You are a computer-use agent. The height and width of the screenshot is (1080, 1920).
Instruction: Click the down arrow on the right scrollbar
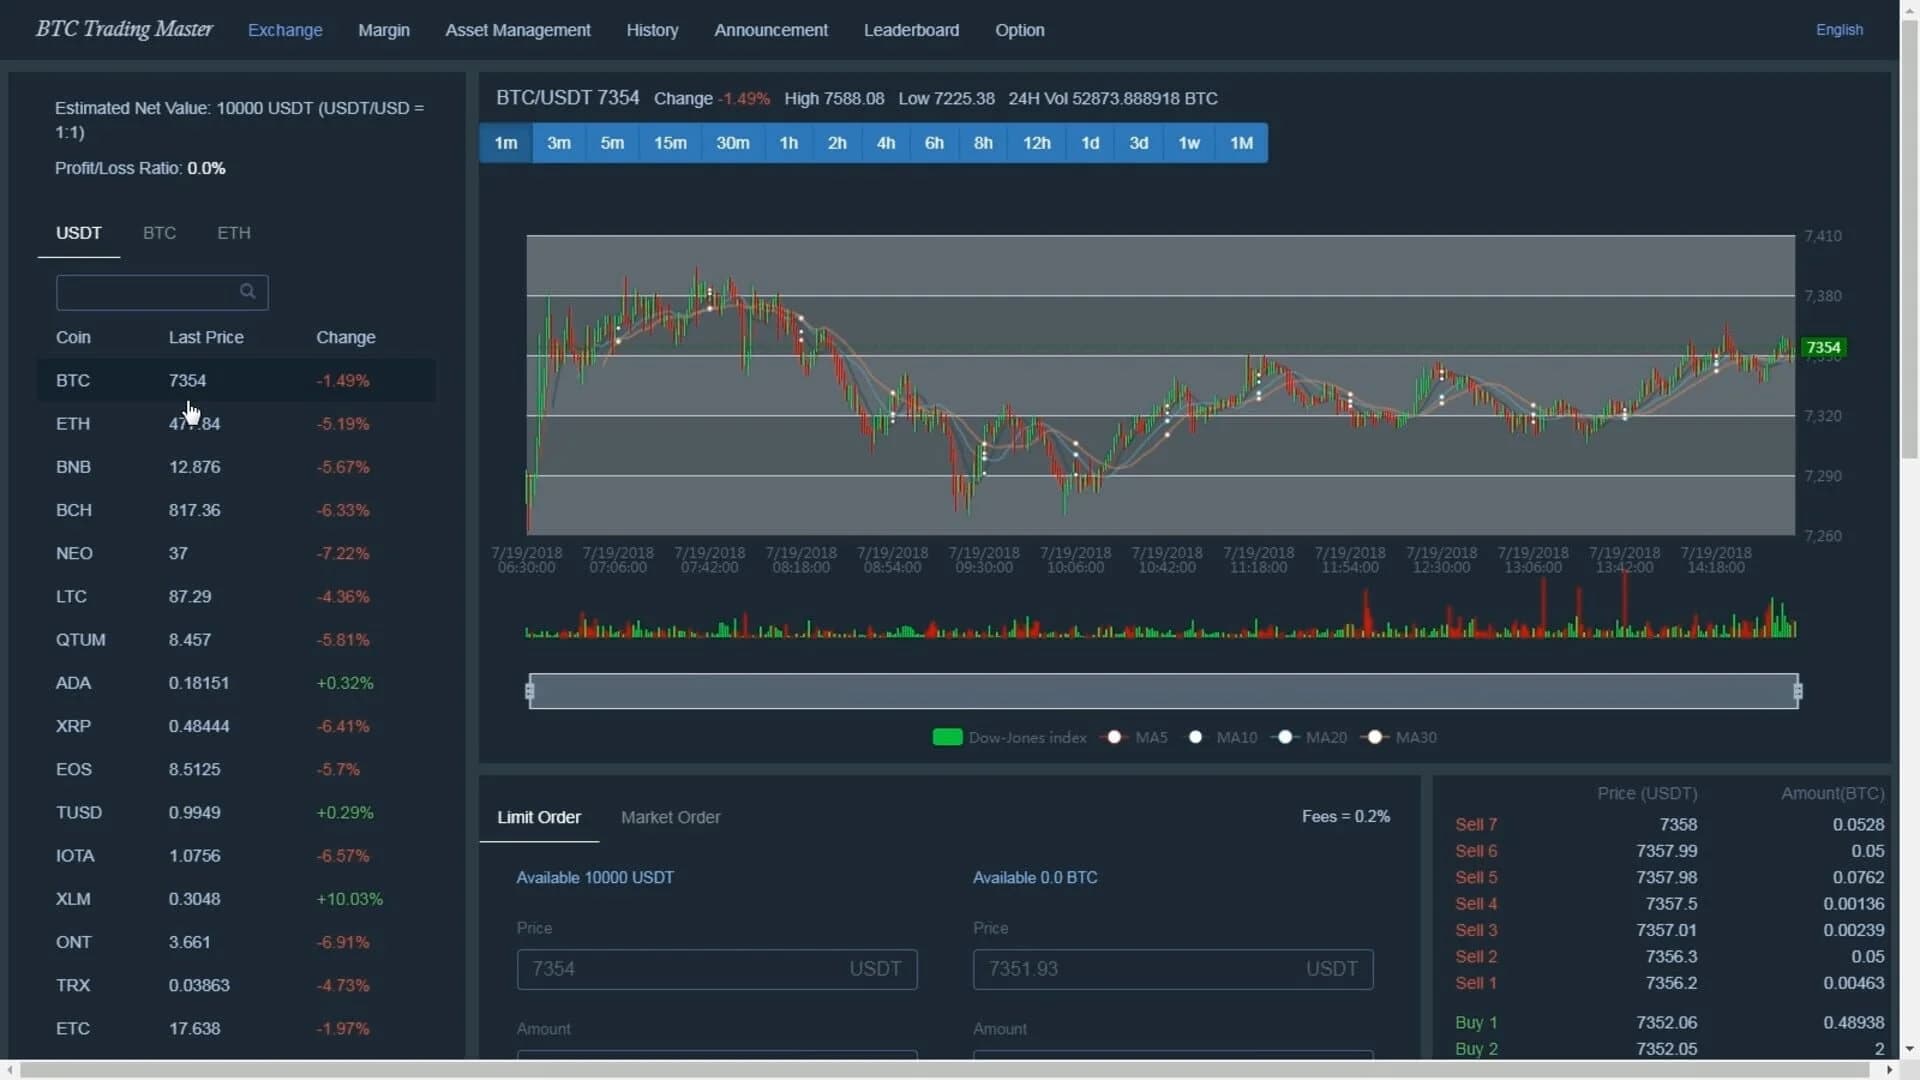tap(1909, 1048)
